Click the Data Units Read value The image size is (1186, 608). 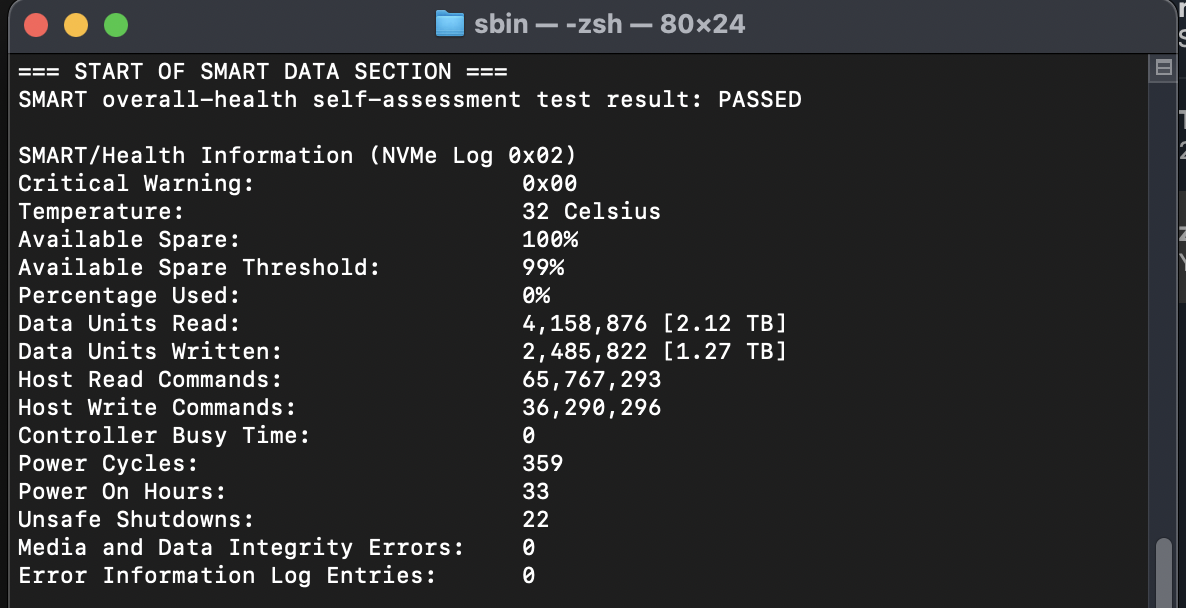pos(654,324)
